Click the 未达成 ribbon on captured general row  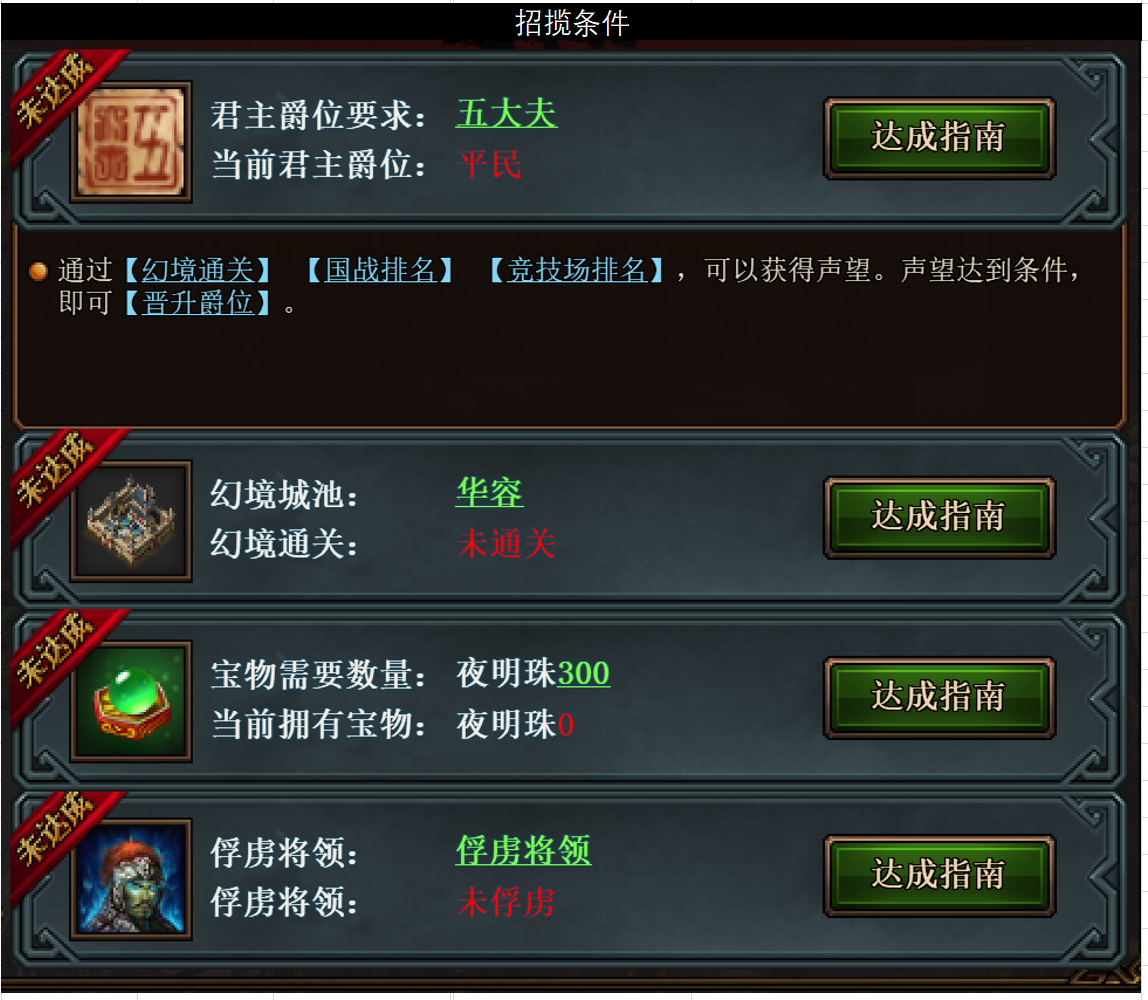(59, 833)
